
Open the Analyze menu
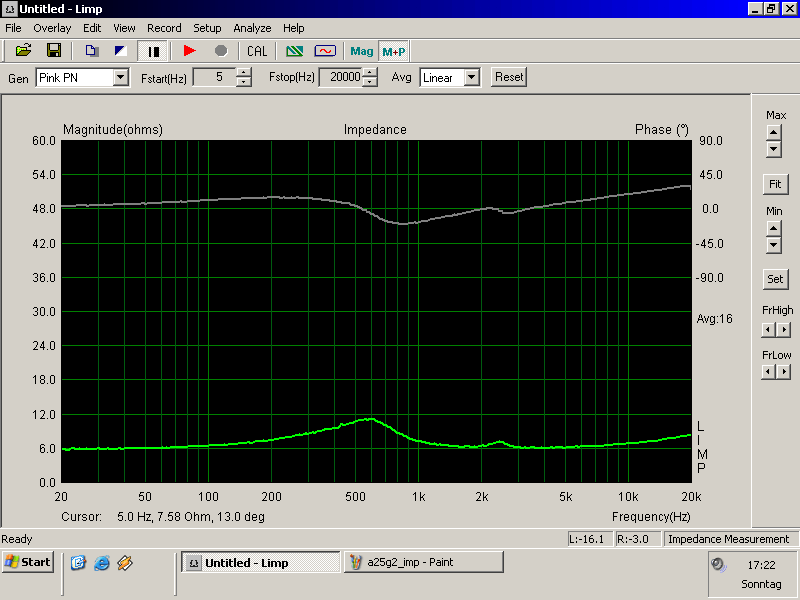click(252, 28)
